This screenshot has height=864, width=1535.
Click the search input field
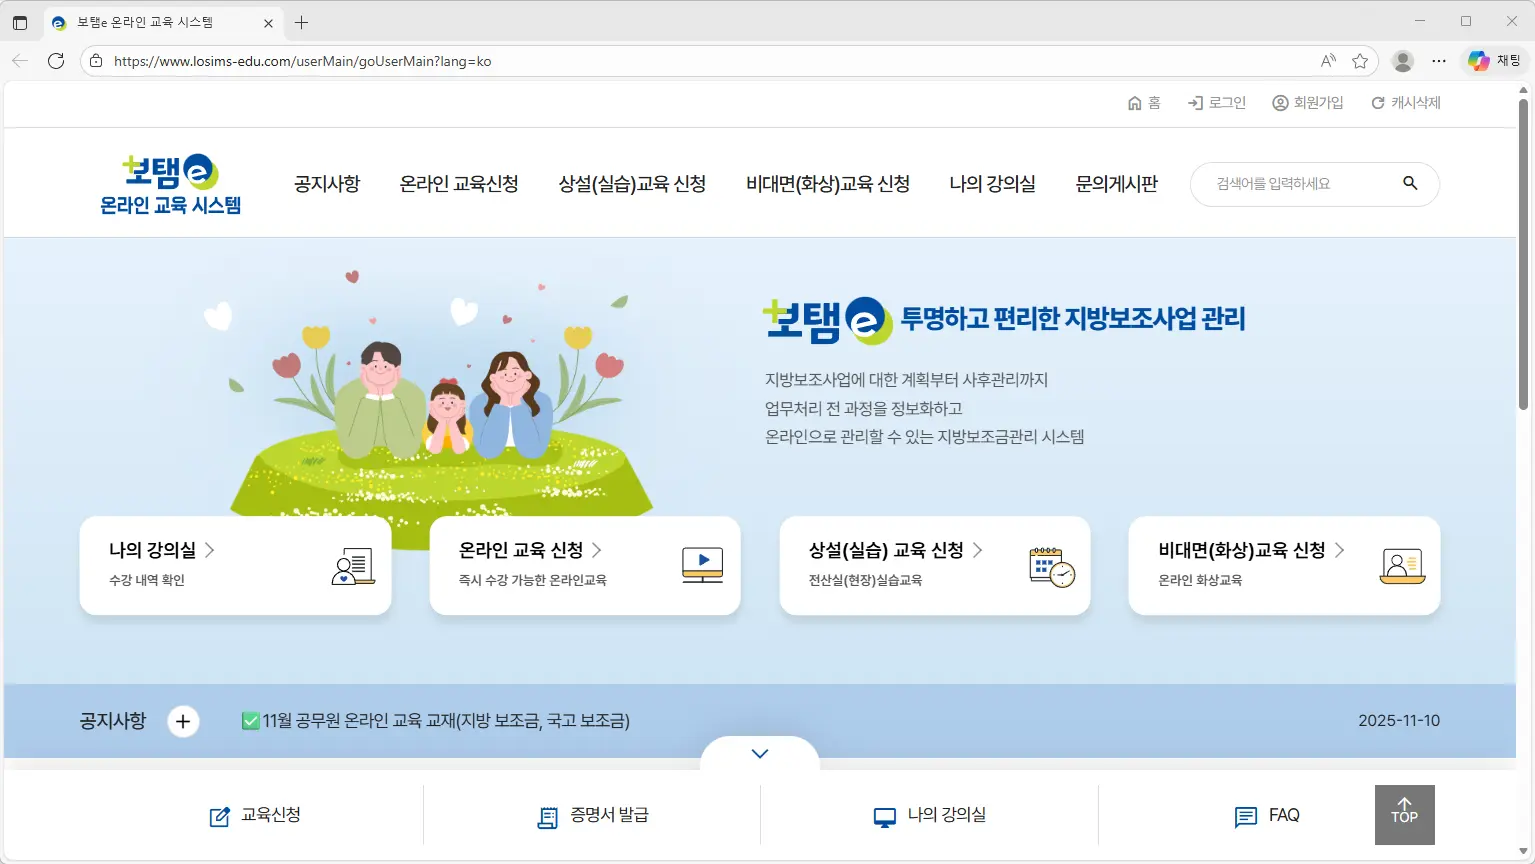tap(1300, 184)
